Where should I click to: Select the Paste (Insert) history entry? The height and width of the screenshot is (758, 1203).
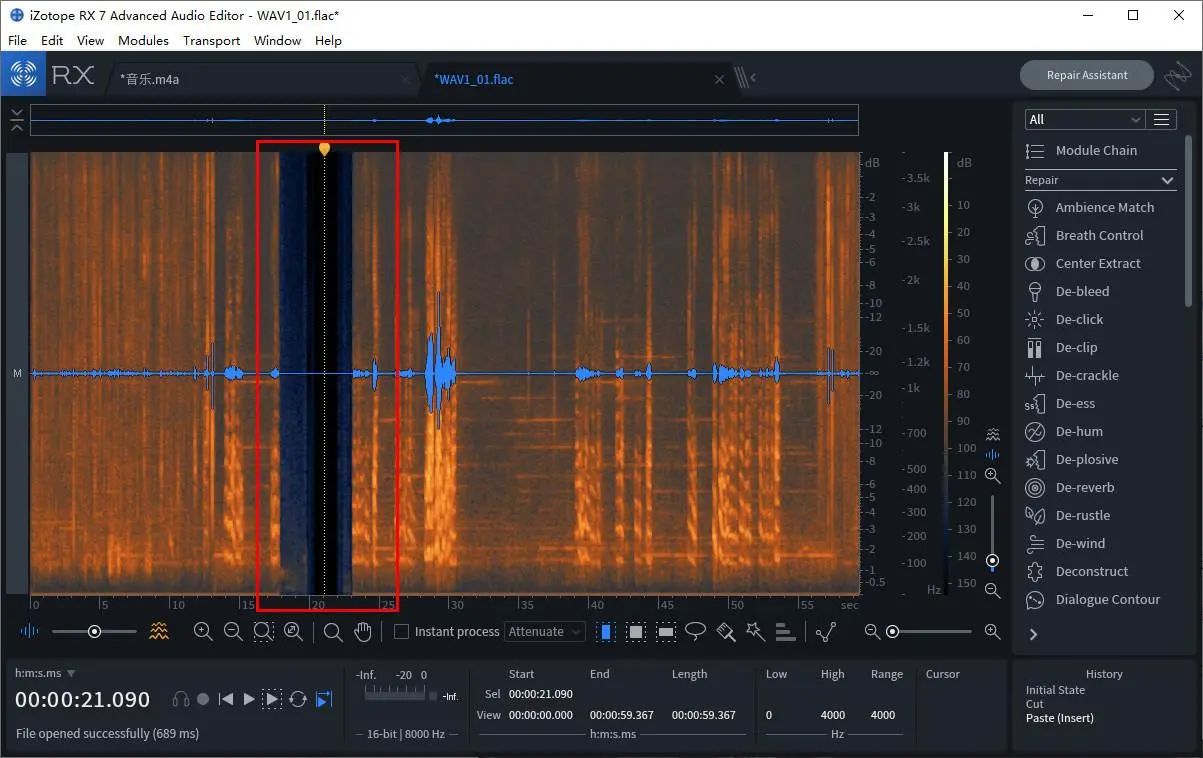[x=1059, y=718]
